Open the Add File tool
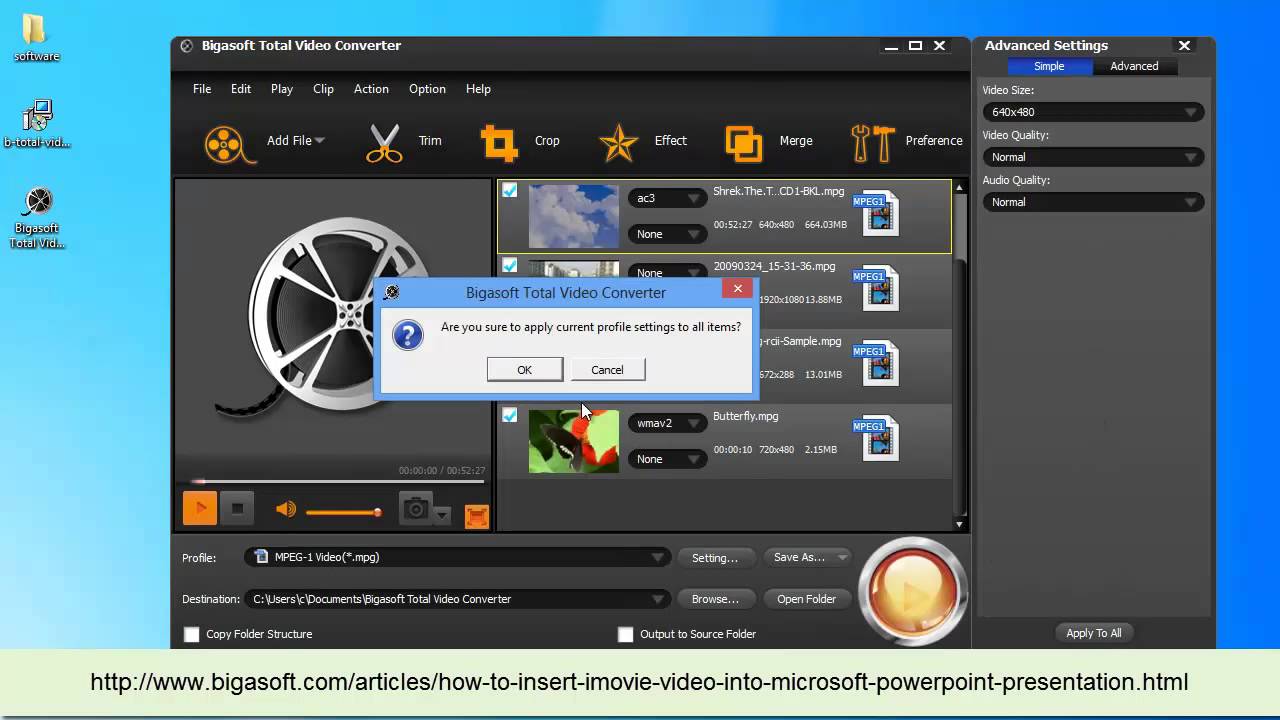The width and height of the screenshot is (1280, 720). pyautogui.click(x=287, y=140)
